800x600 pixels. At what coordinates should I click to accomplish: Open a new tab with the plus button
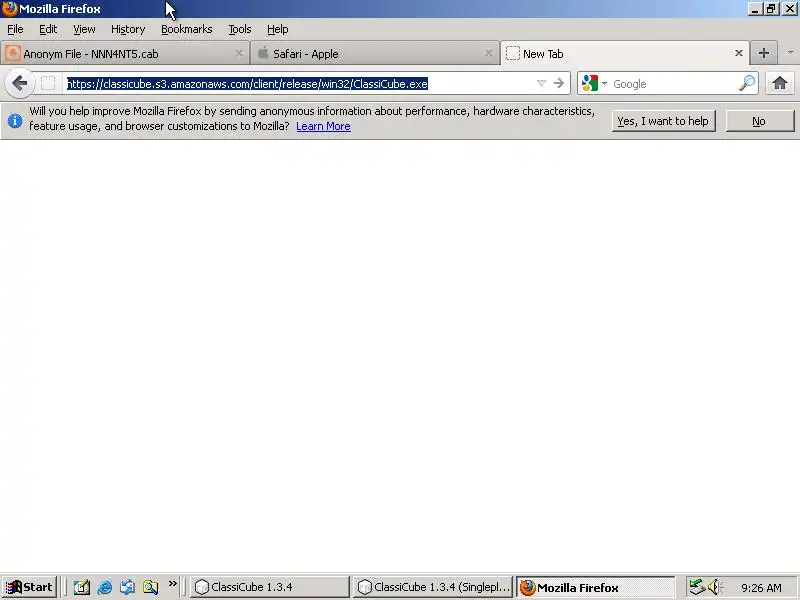(x=764, y=53)
